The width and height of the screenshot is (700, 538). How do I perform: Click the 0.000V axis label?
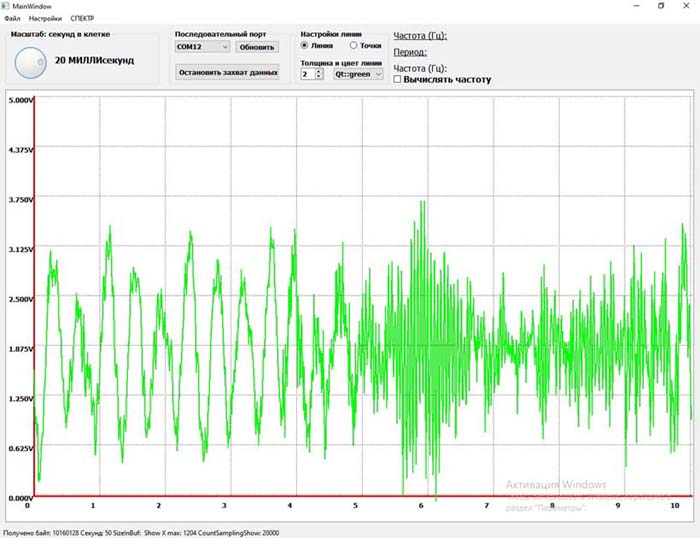pos(21,498)
